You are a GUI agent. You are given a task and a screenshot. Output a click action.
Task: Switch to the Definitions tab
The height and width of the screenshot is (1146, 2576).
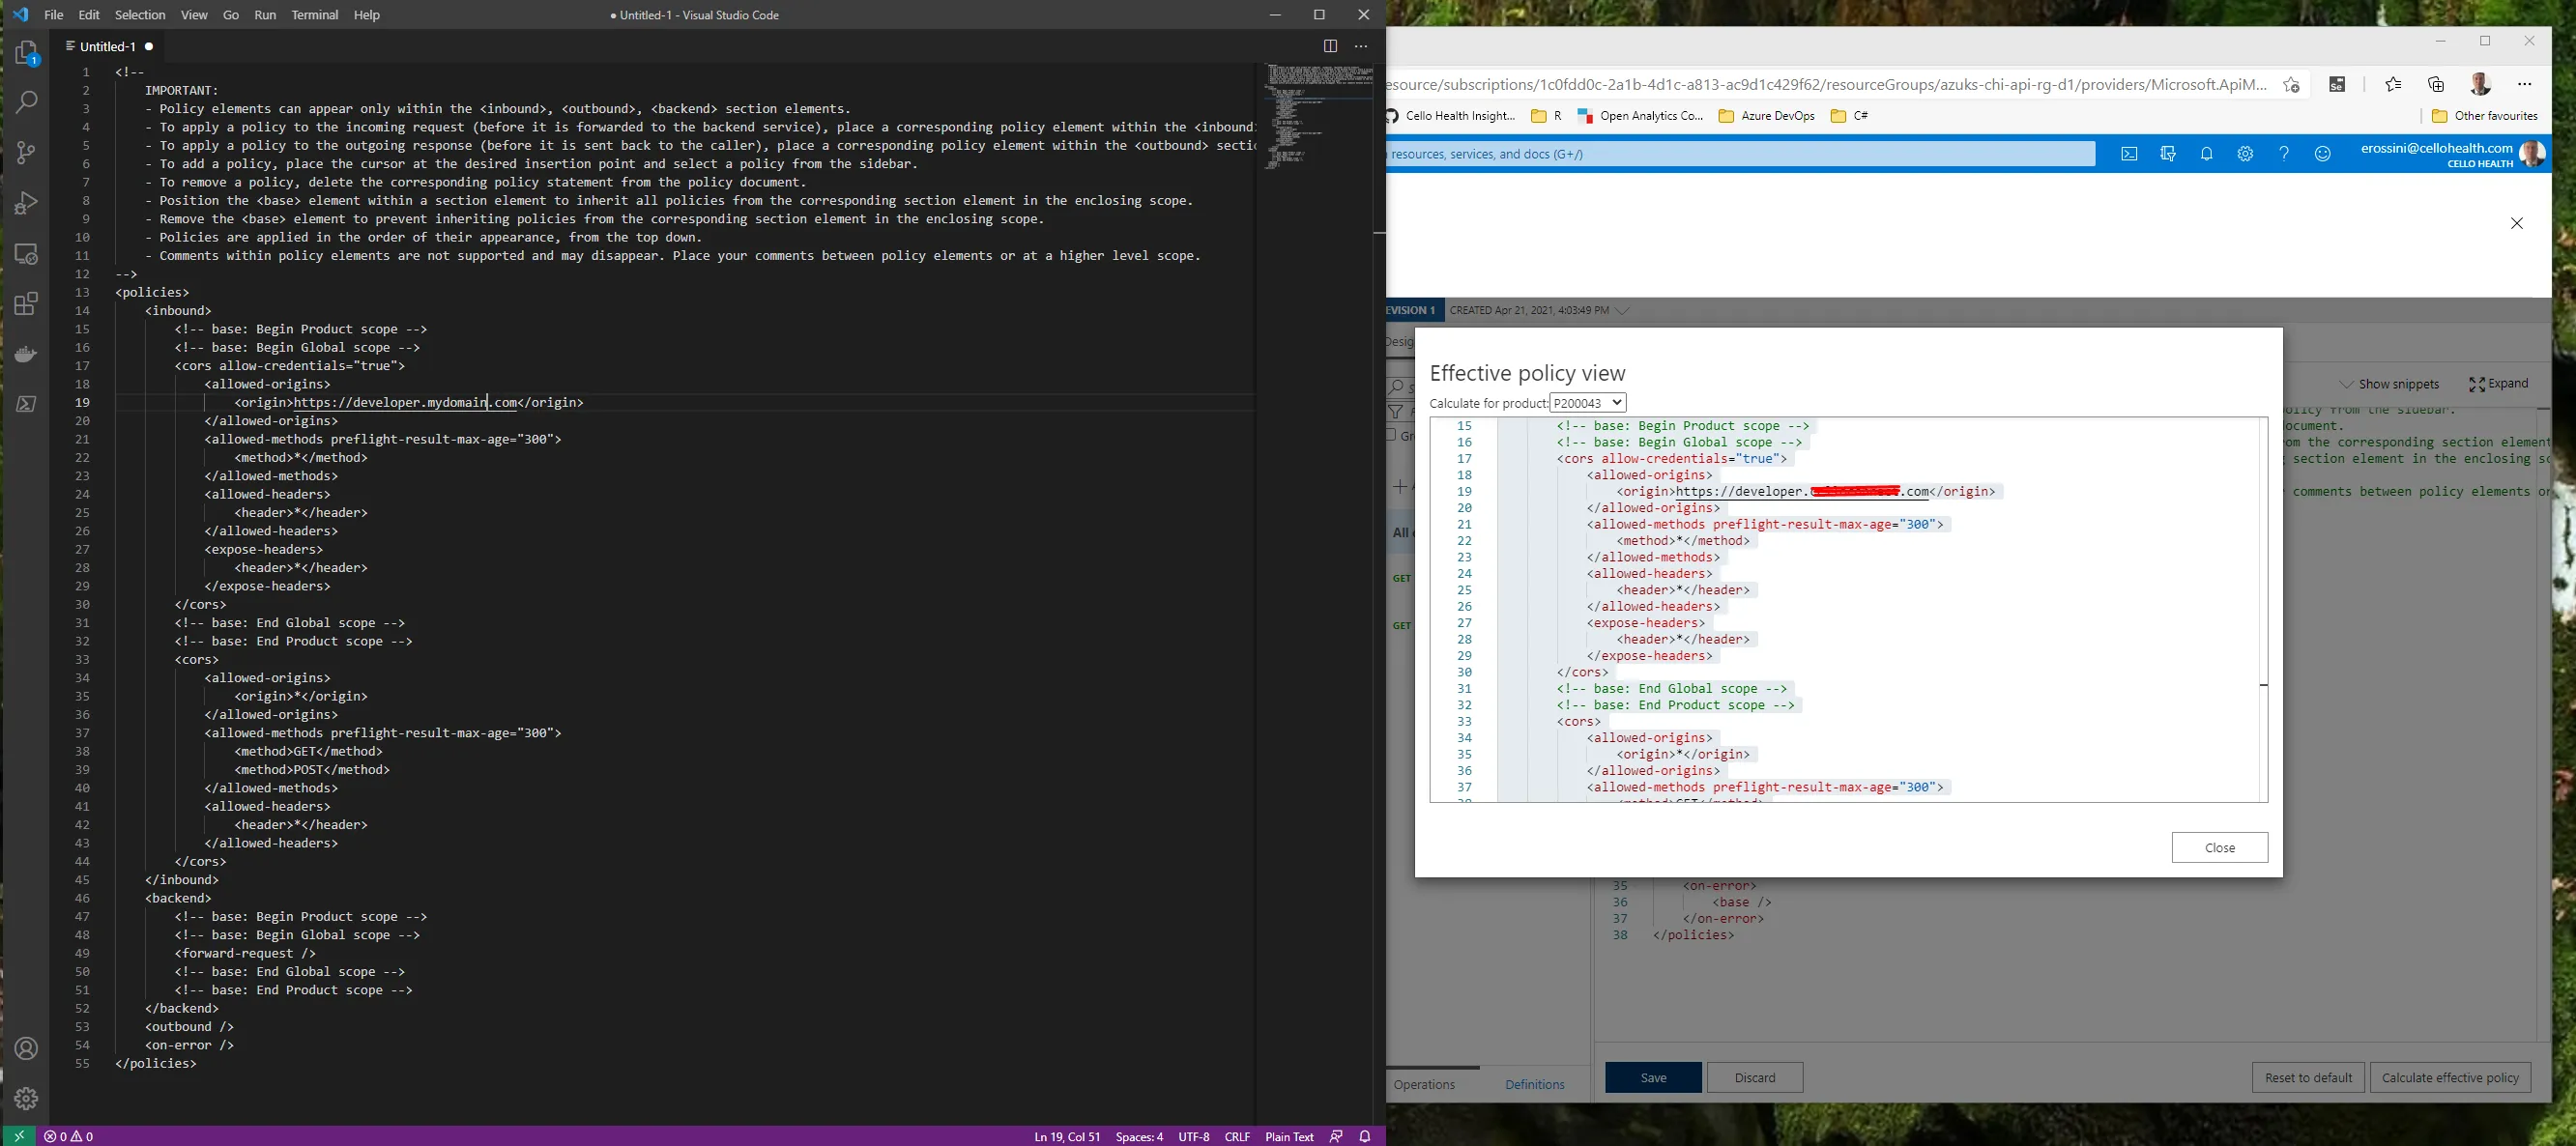(x=1534, y=1084)
